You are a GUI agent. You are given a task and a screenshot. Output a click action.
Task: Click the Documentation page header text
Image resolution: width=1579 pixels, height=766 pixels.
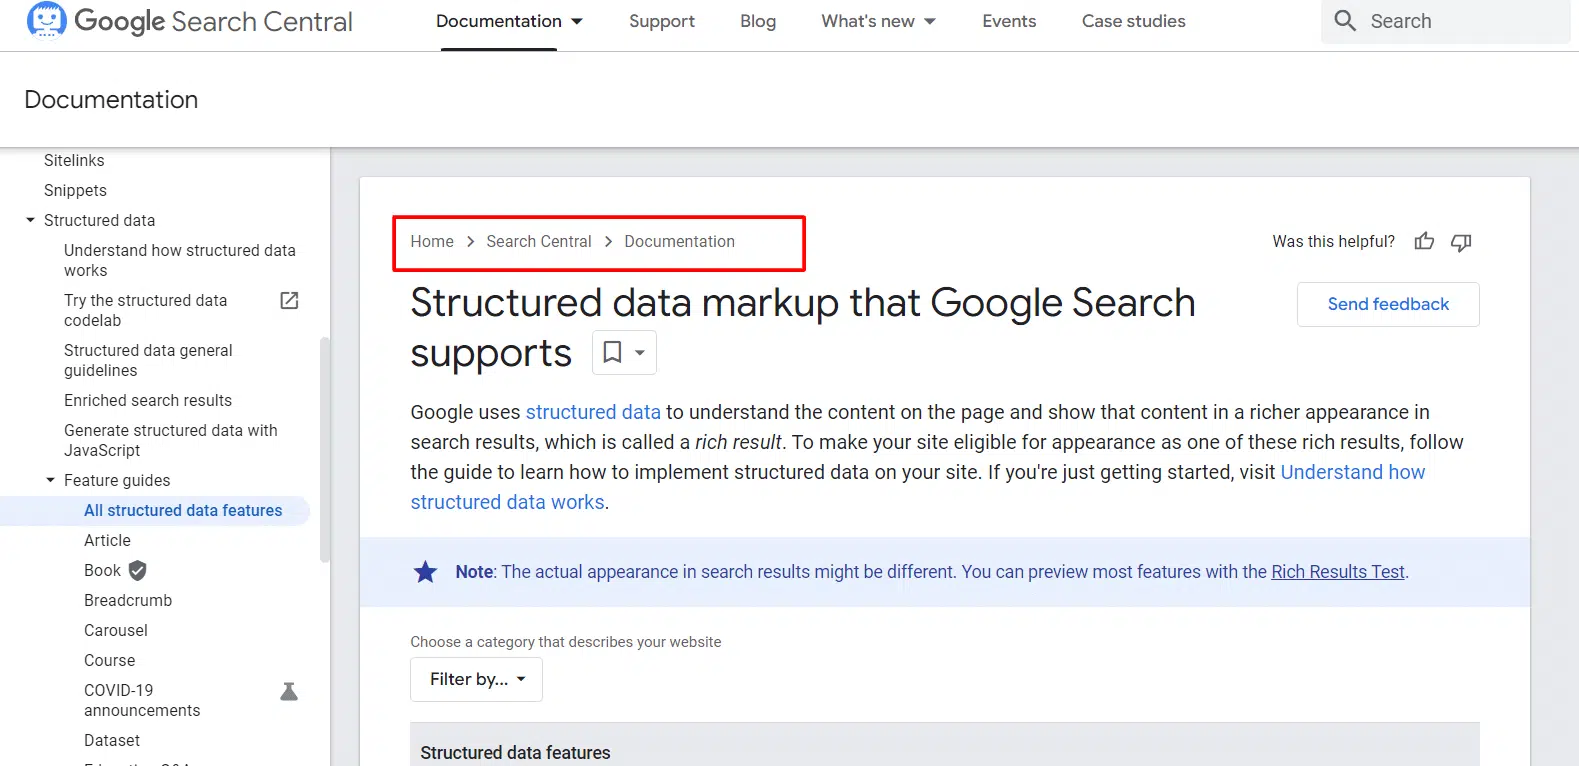click(111, 100)
